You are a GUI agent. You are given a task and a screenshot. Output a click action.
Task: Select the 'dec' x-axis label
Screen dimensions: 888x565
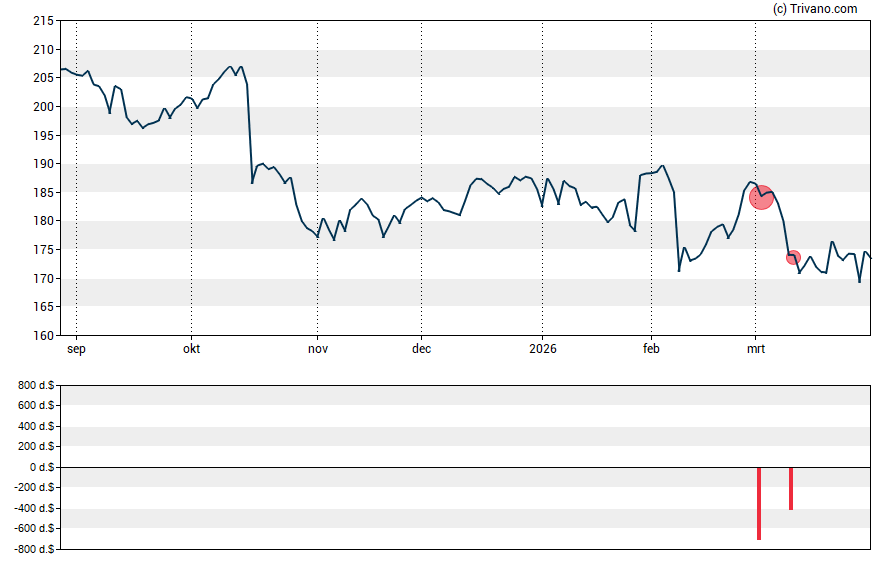click(421, 349)
